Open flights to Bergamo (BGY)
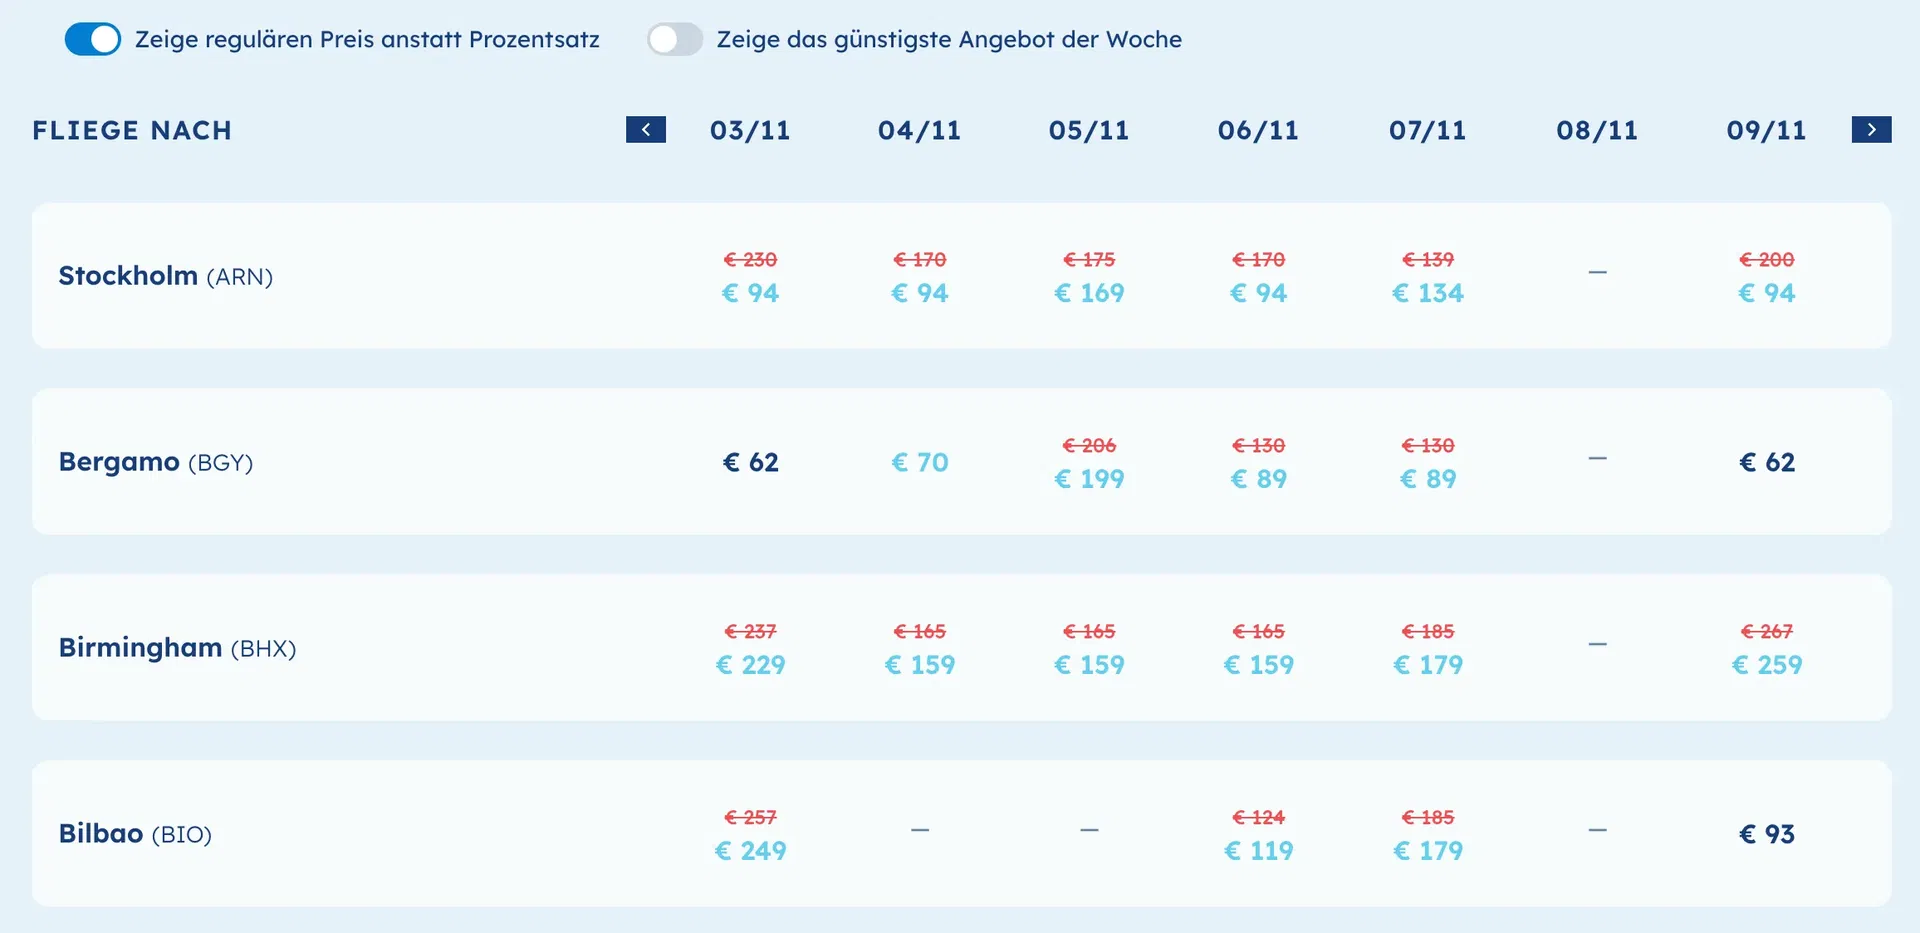Viewport: 1920px width, 933px height. (156, 461)
